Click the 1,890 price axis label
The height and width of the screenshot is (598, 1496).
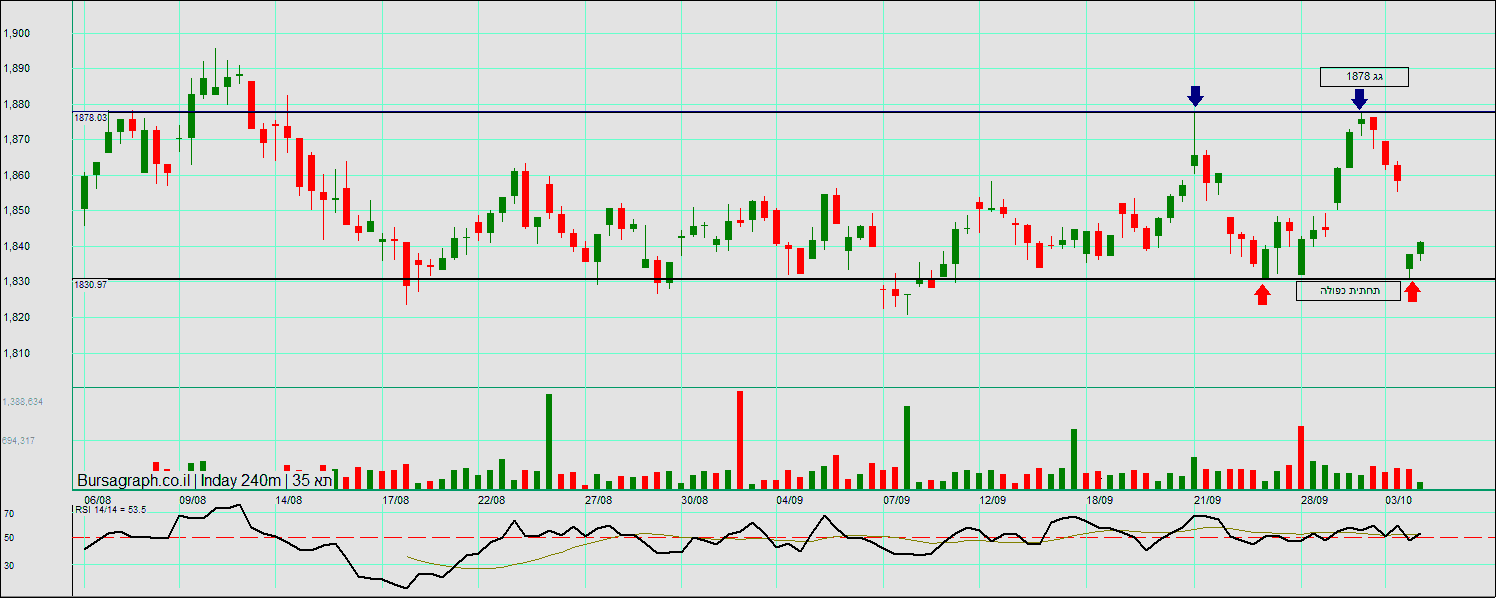18,69
